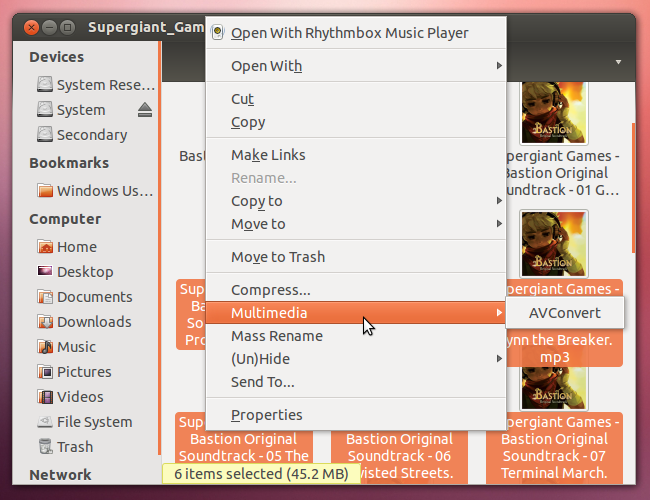Image resolution: width=650 pixels, height=500 pixels.
Task: Go to Pictures in sidebar
Action: click(x=84, y=372)
